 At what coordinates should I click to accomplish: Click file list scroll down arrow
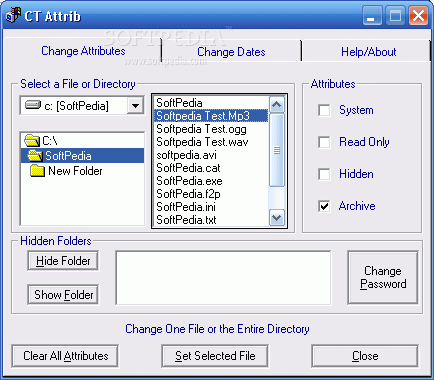pyautogui.click(x=277, y=218)
